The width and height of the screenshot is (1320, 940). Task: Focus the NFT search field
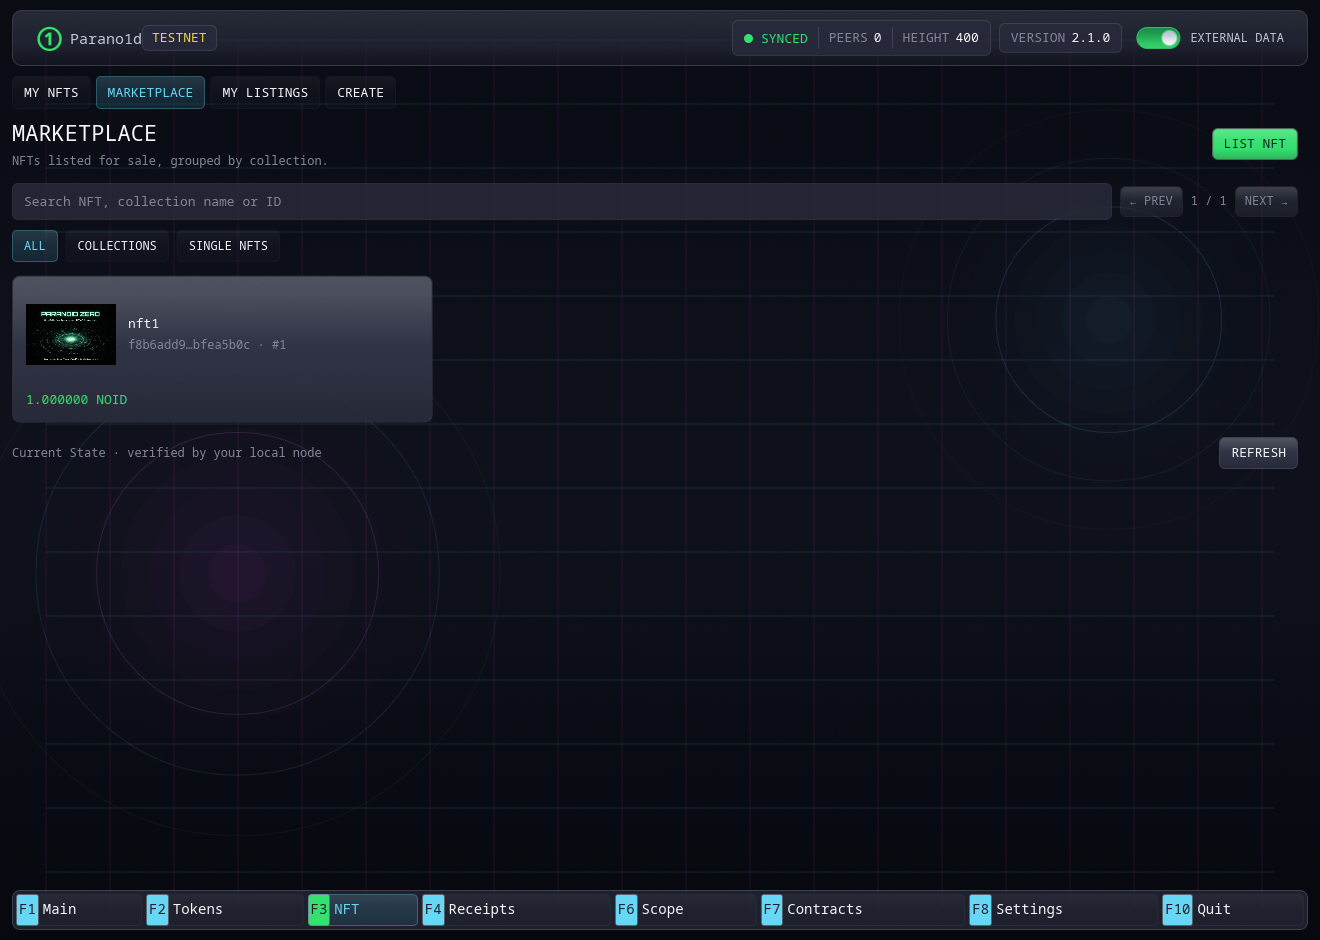coord(562,202)
